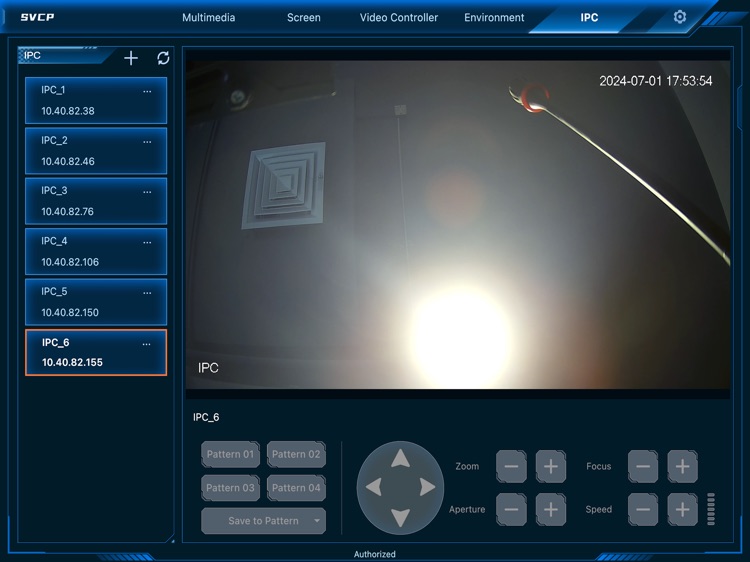Recall Pattern 02 preset
Screen dimensions: 750x562
click(296, 454)
